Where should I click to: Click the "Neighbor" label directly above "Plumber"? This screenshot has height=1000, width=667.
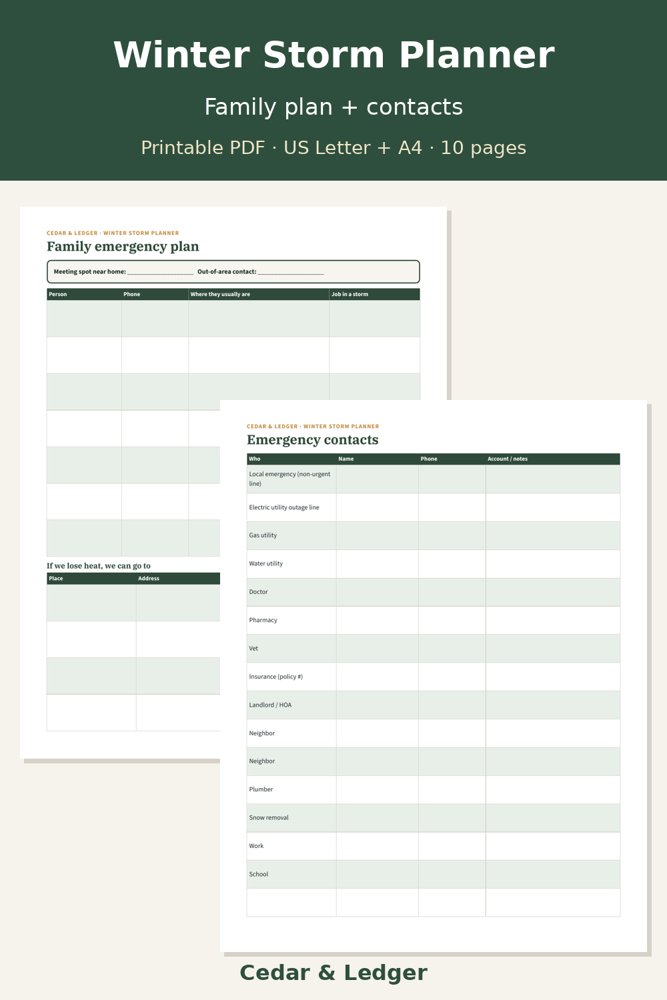(261, 761)
